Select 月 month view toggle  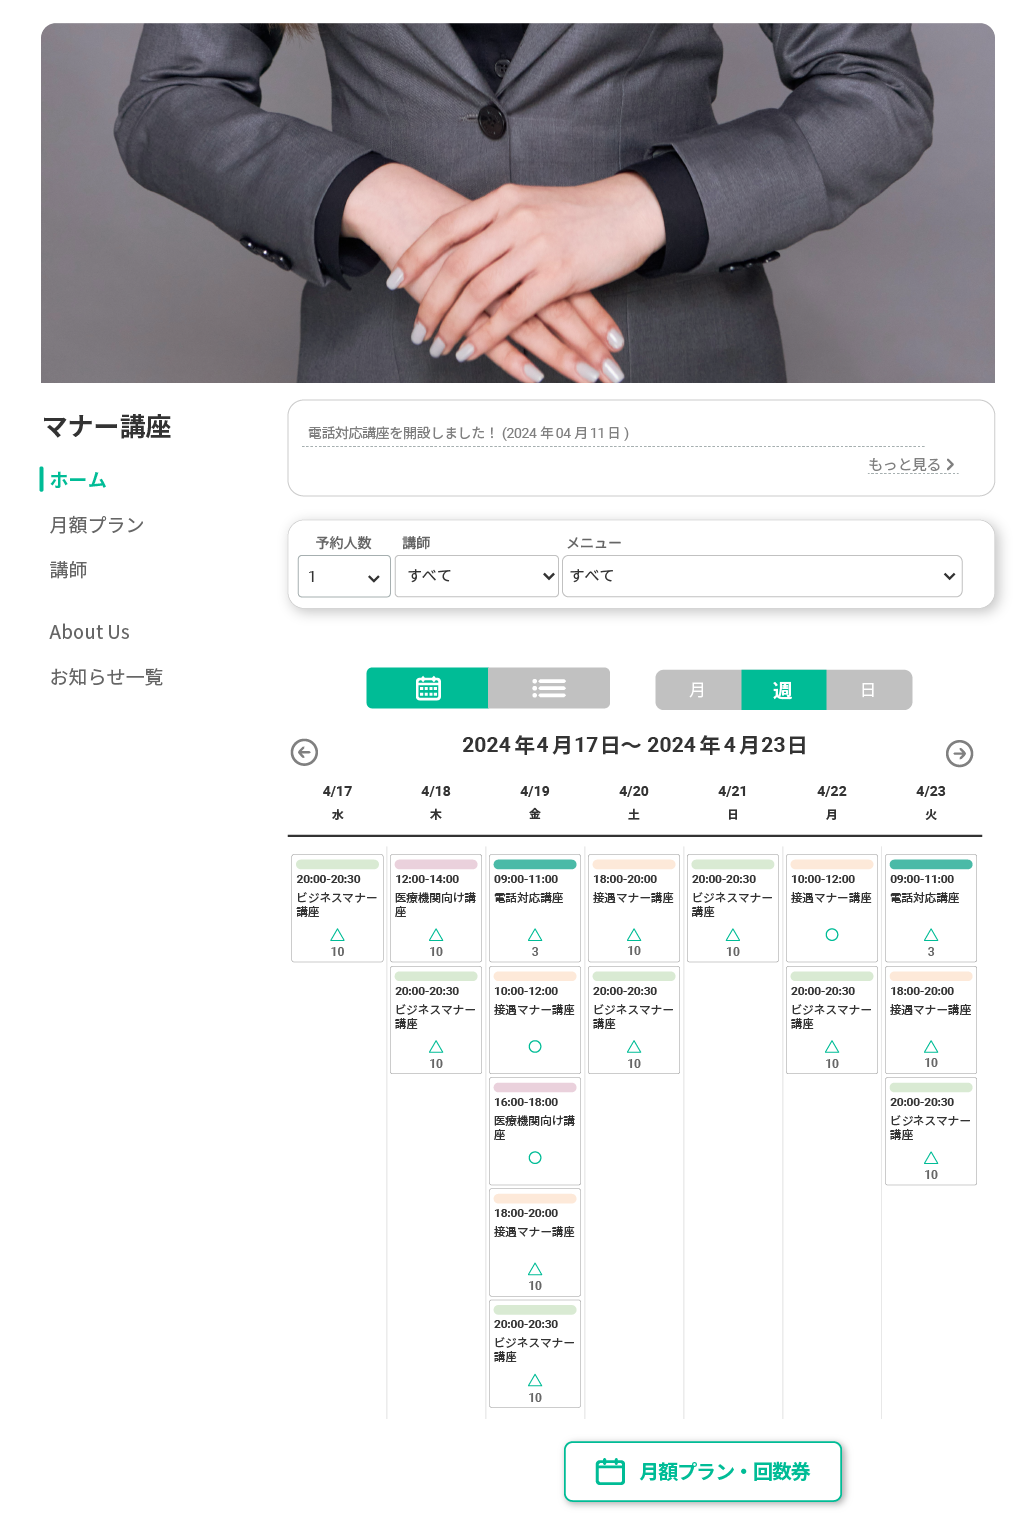[x=698, y=690]
